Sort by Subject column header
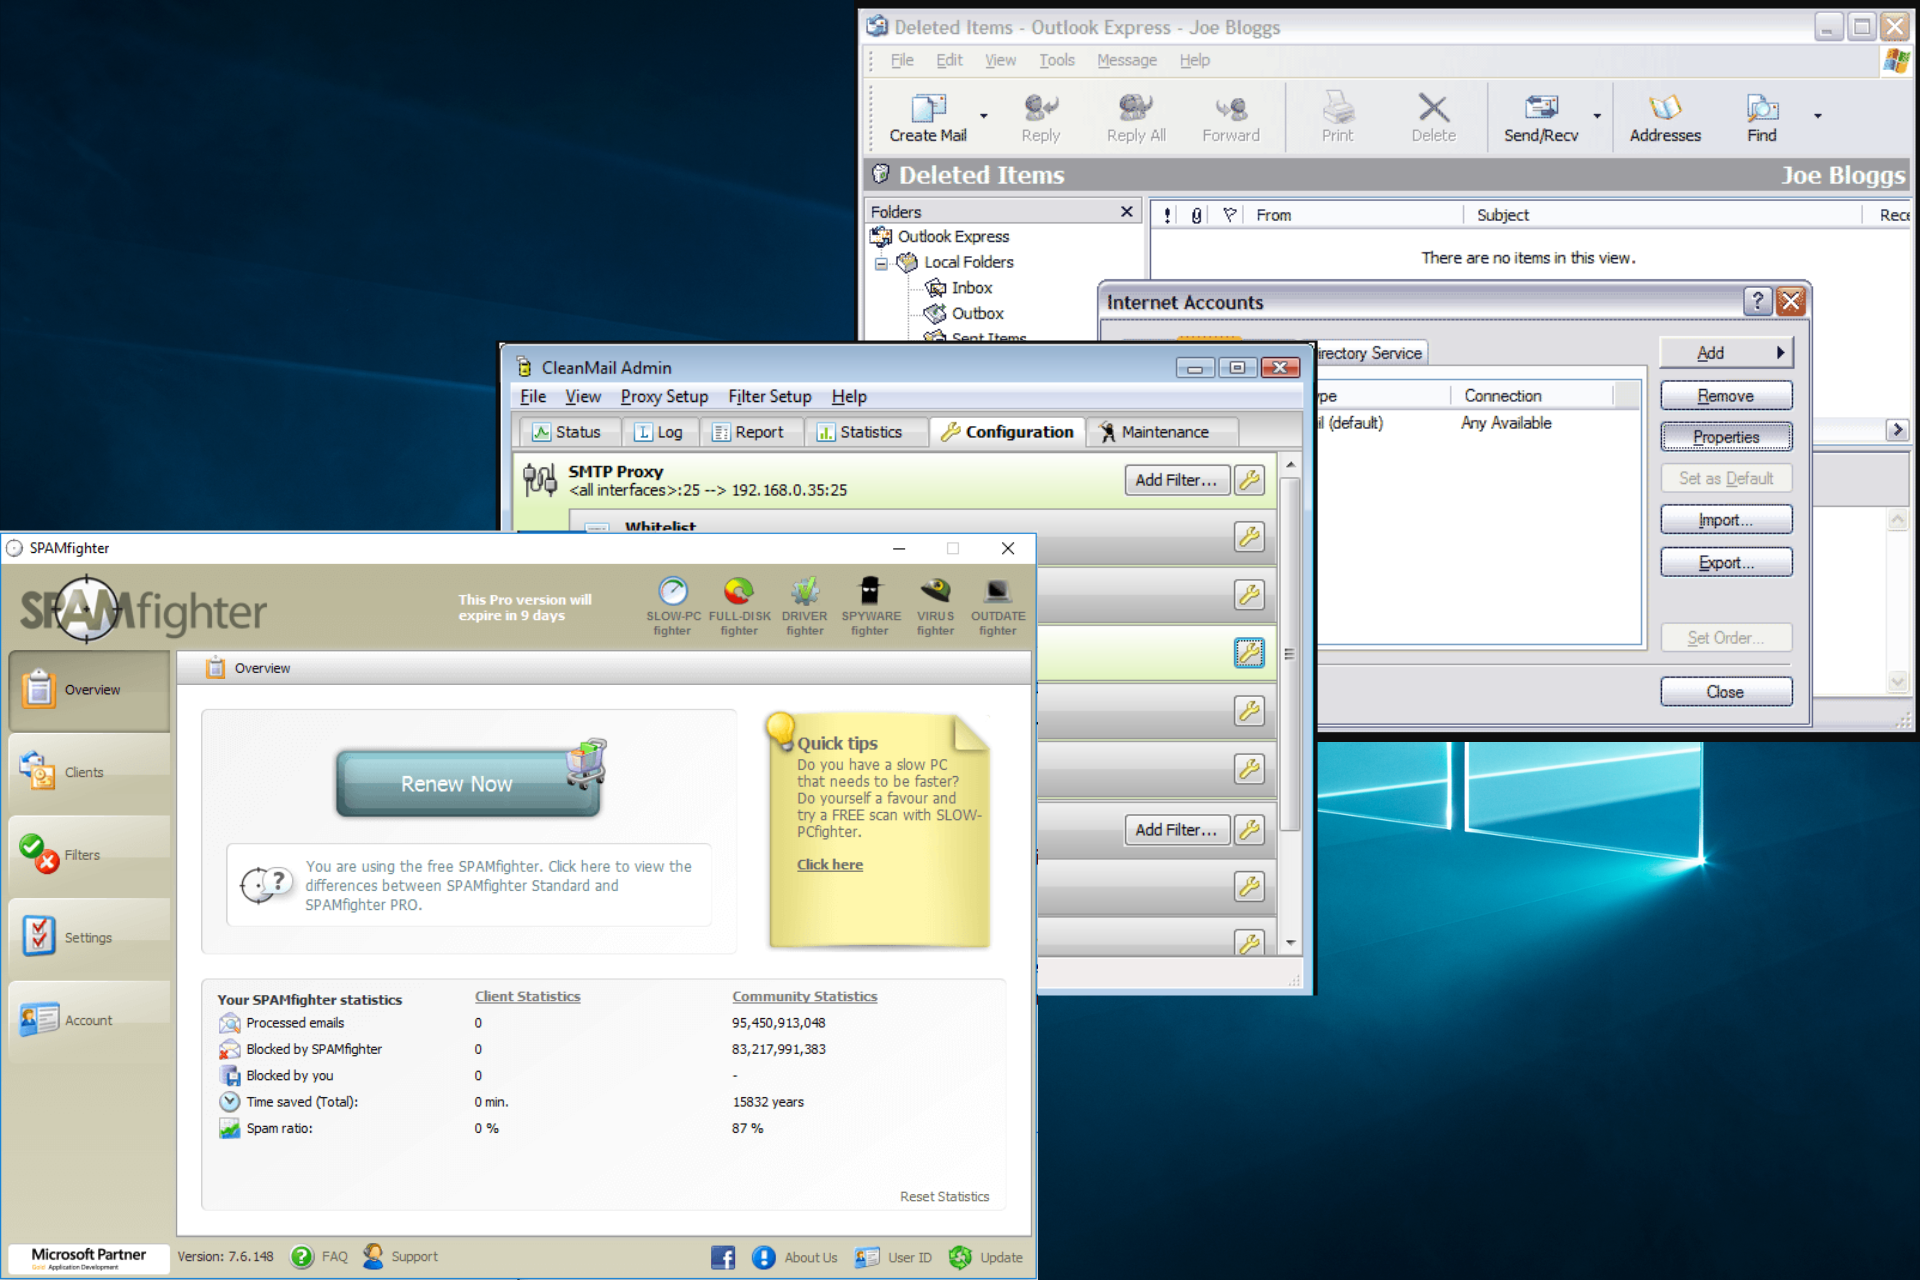 1664,215
